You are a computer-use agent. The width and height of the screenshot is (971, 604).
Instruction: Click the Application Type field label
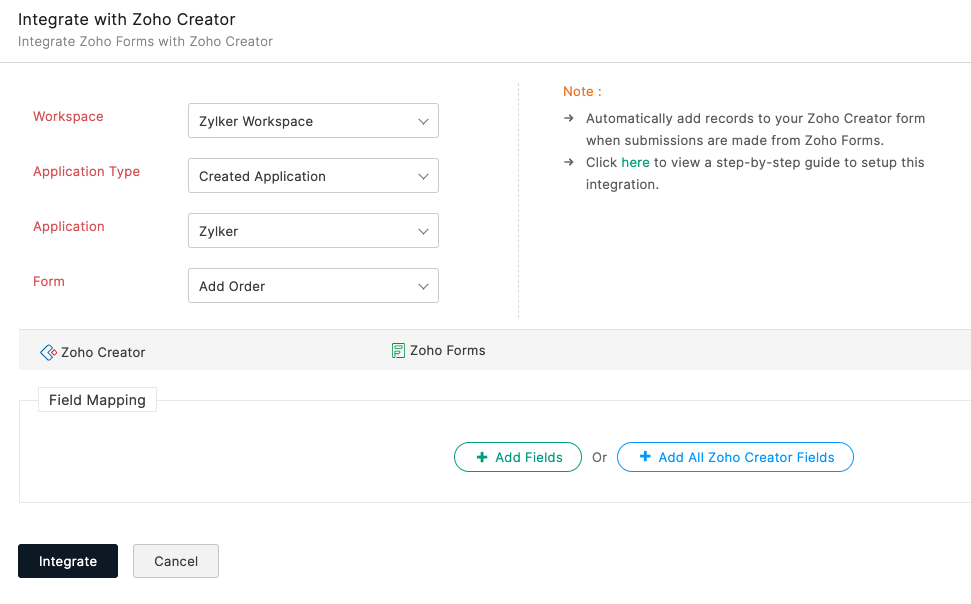pos(86,172)
